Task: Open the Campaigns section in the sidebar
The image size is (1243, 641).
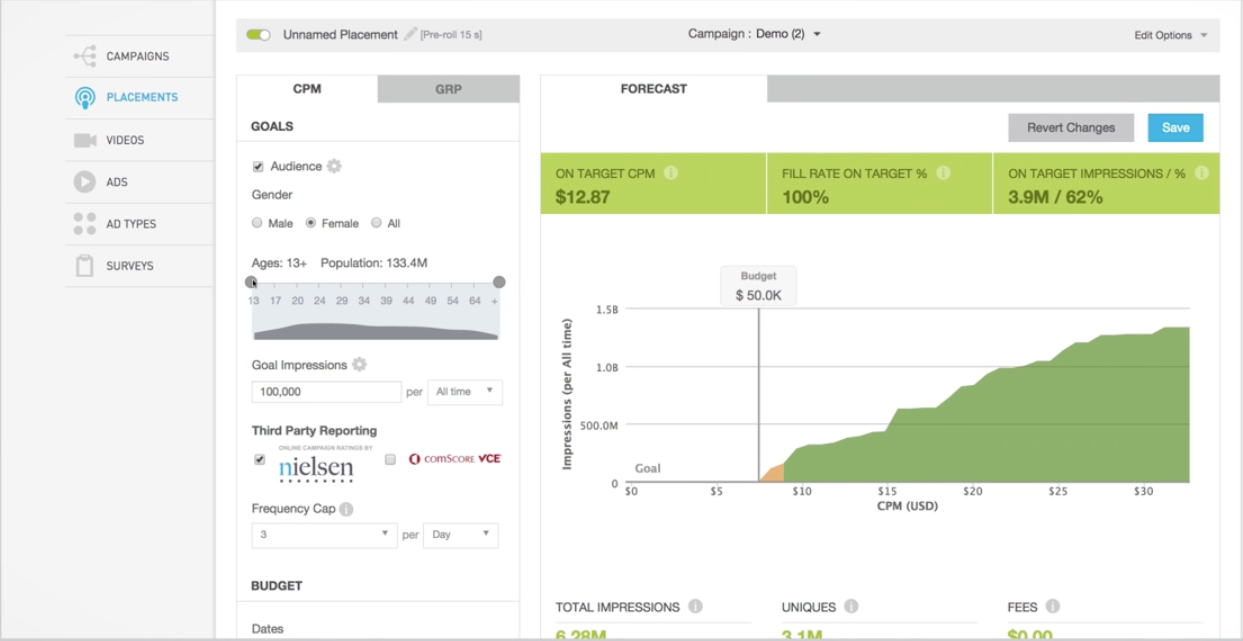Action: pyautogui.click(x=88, y=56)
